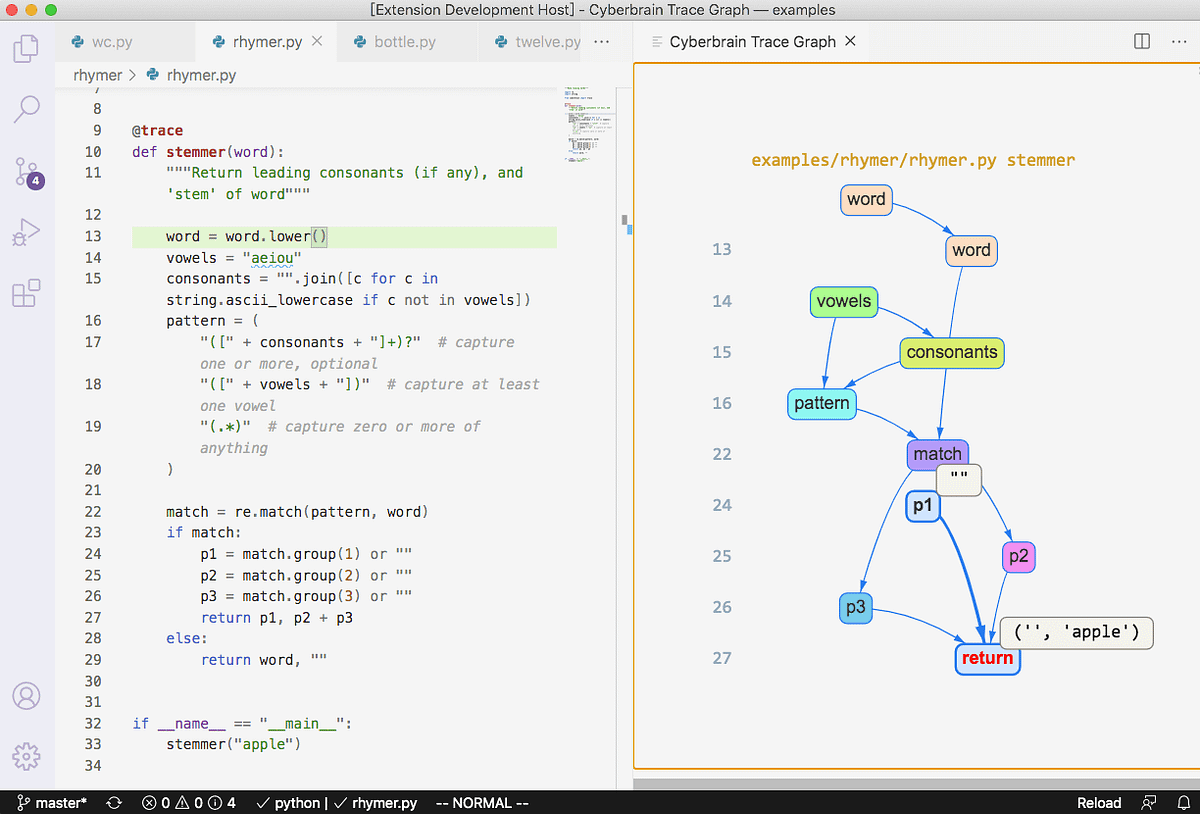This screenshot has width=1200, height=814.
Task: Open the Extensions icon
Action: tap(27, 292)
